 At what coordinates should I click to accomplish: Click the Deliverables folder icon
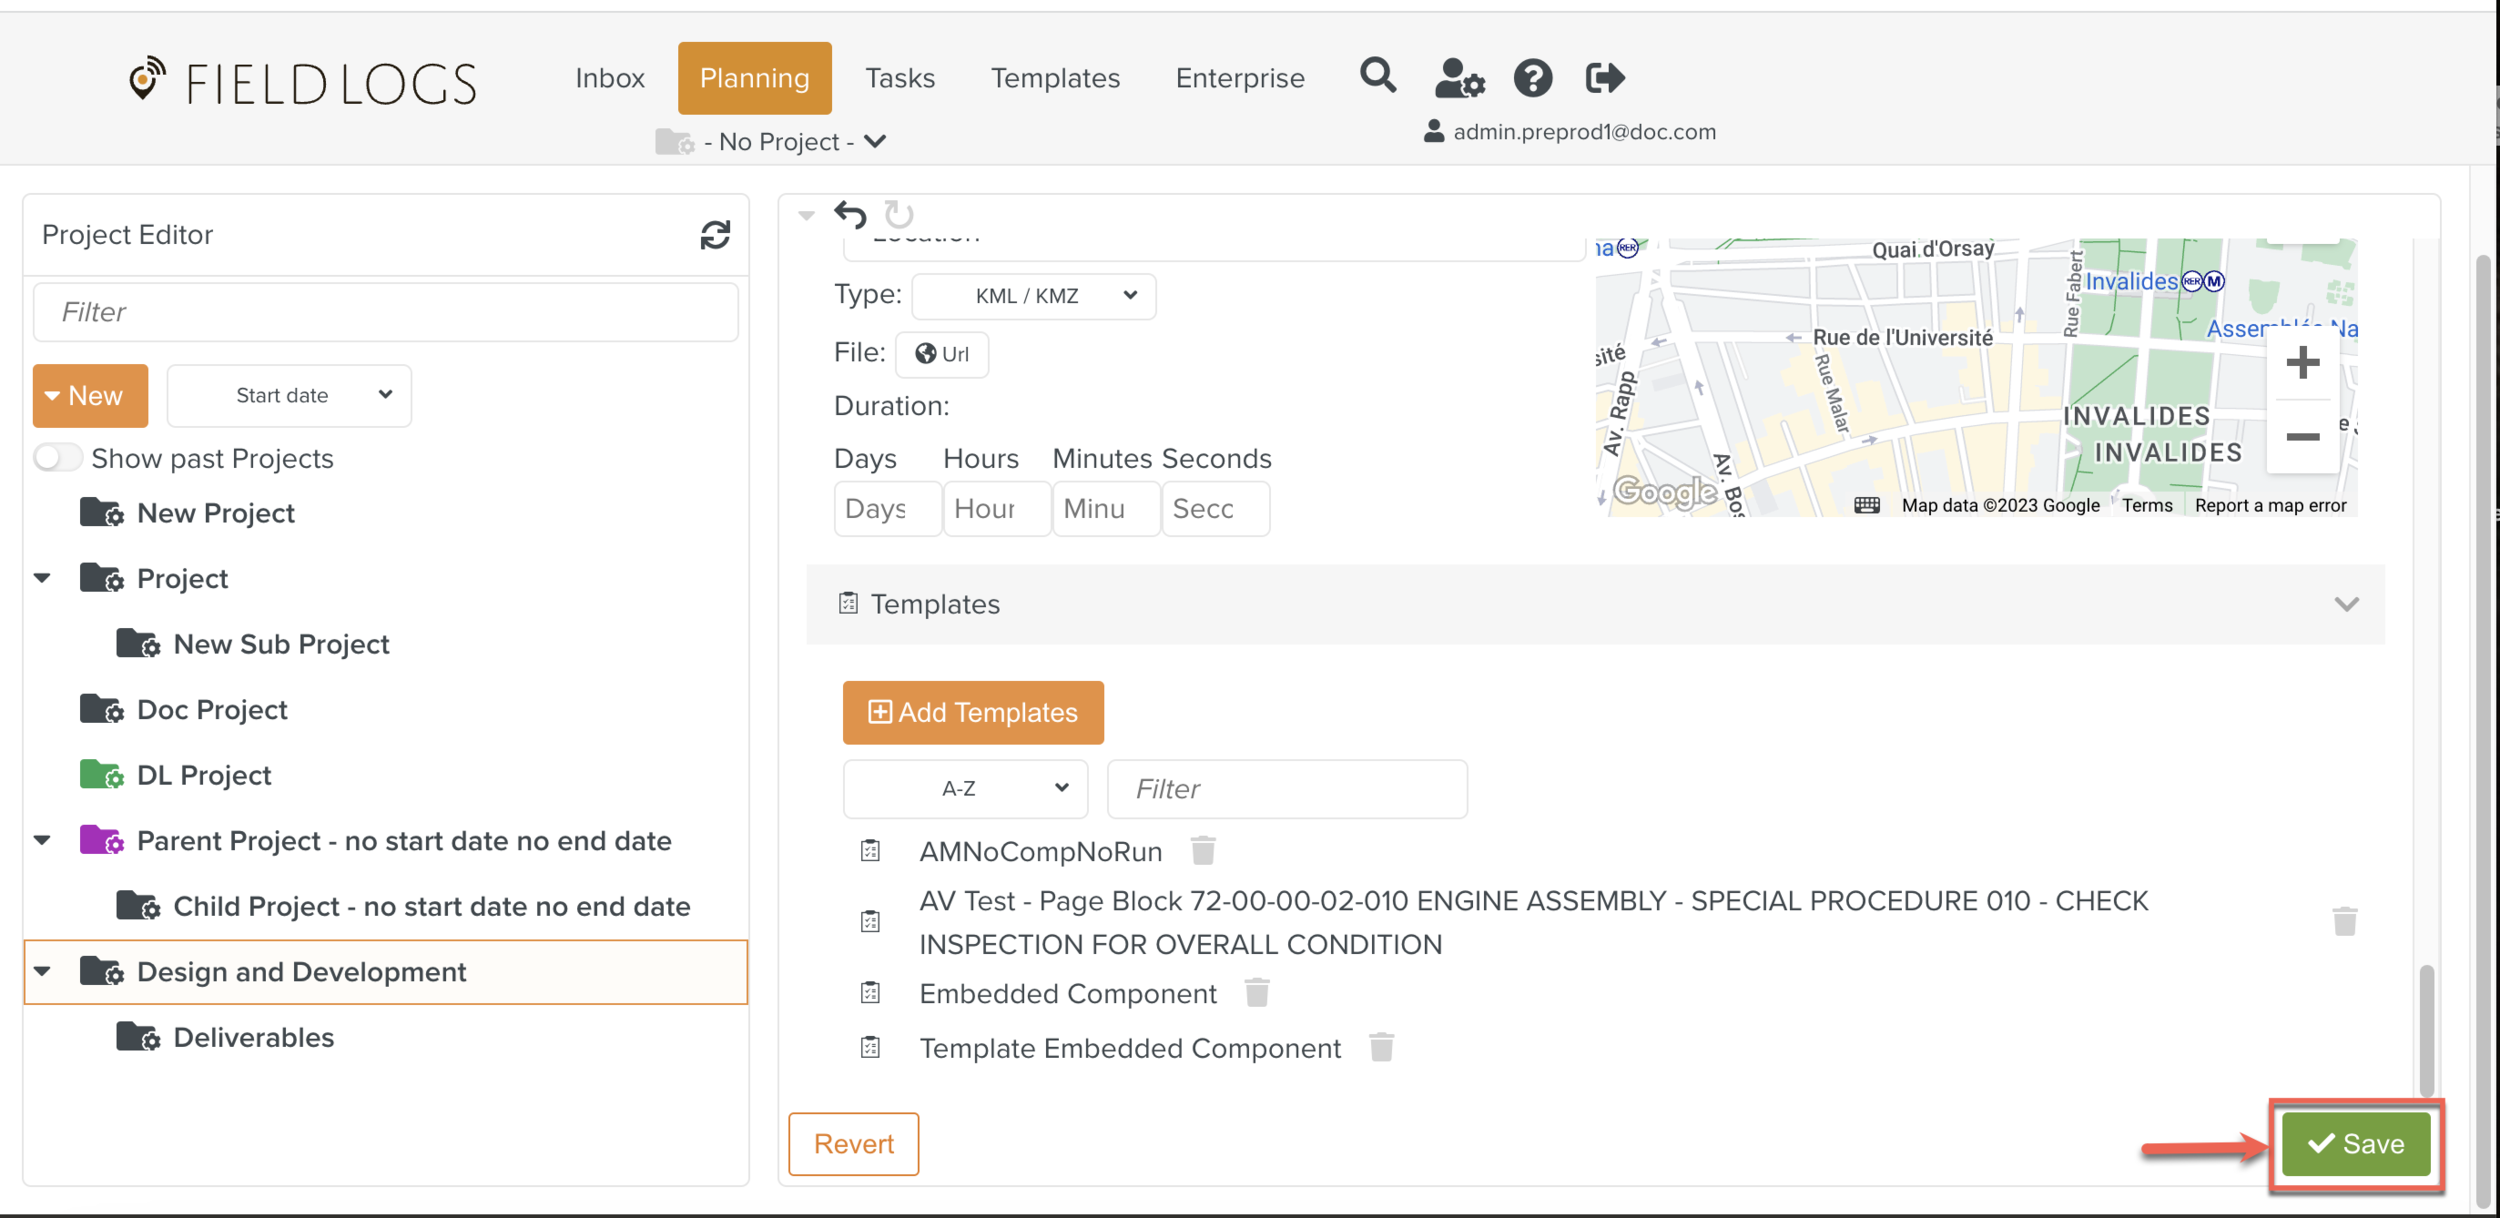(x=138, y=1037)
